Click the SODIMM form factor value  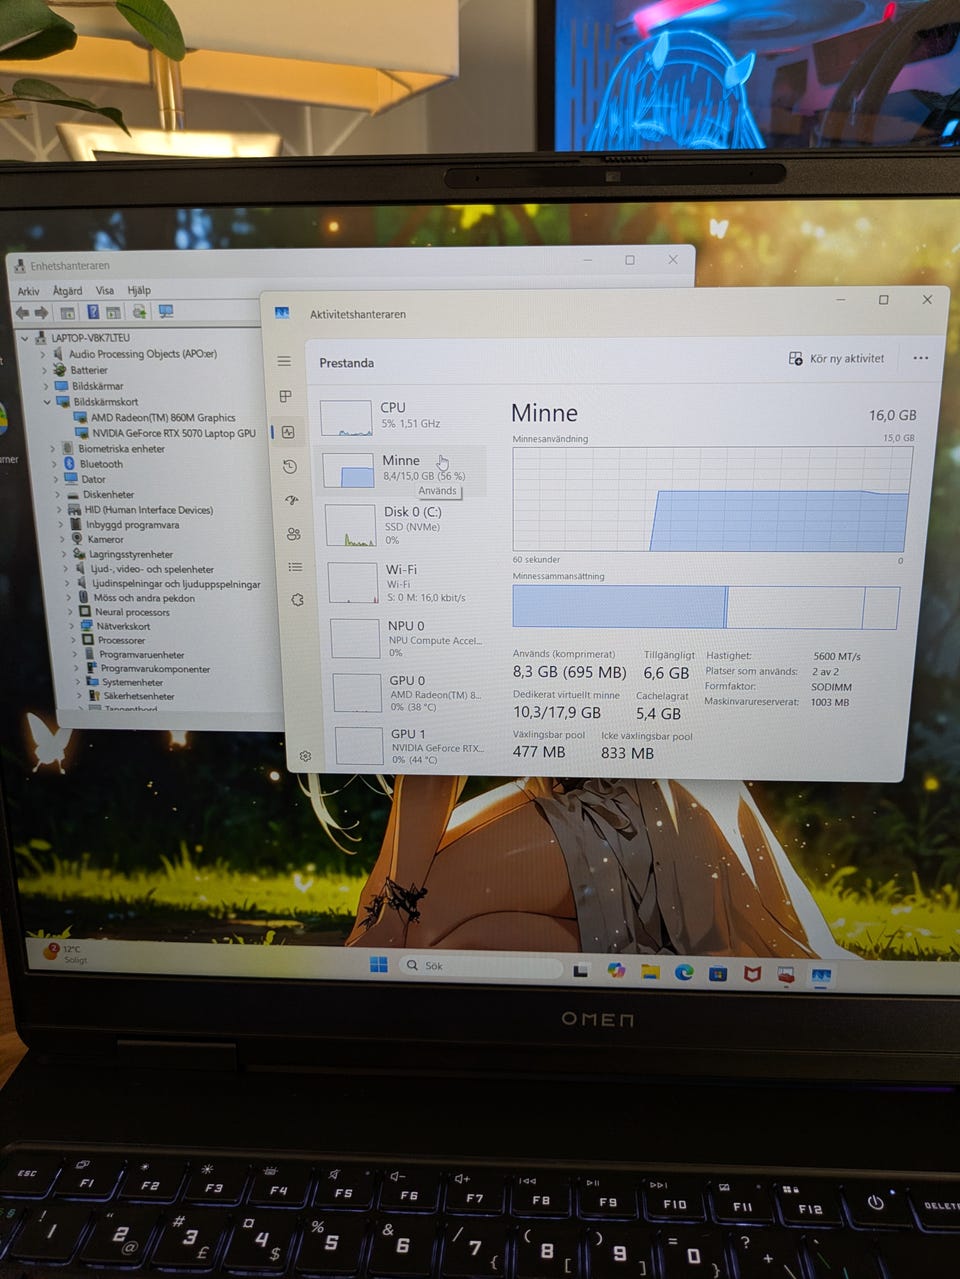pos(832,687)
